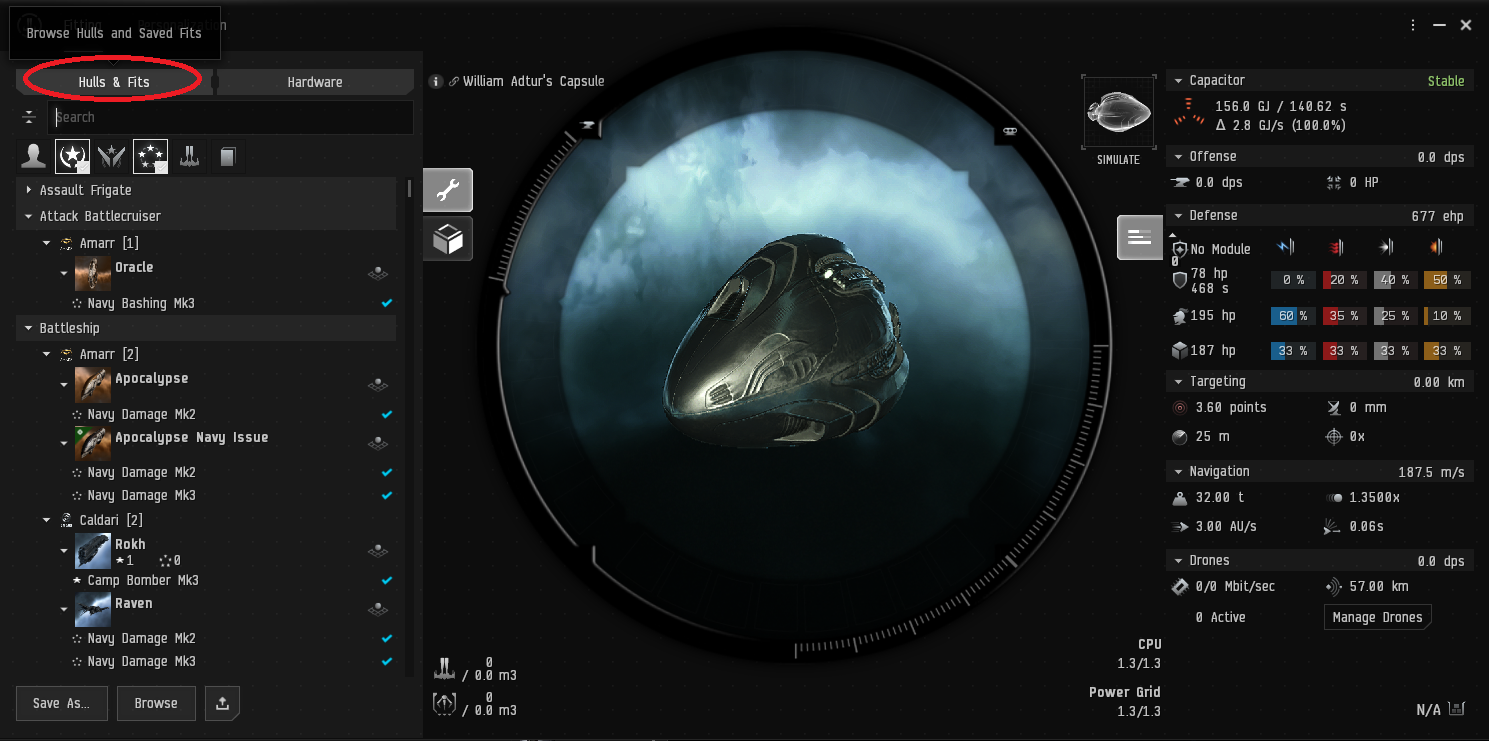The height and width of the screenshot is (741, 1489).
Task: Click the No Module shield booster icon
Action: [x=1179, y=249]
